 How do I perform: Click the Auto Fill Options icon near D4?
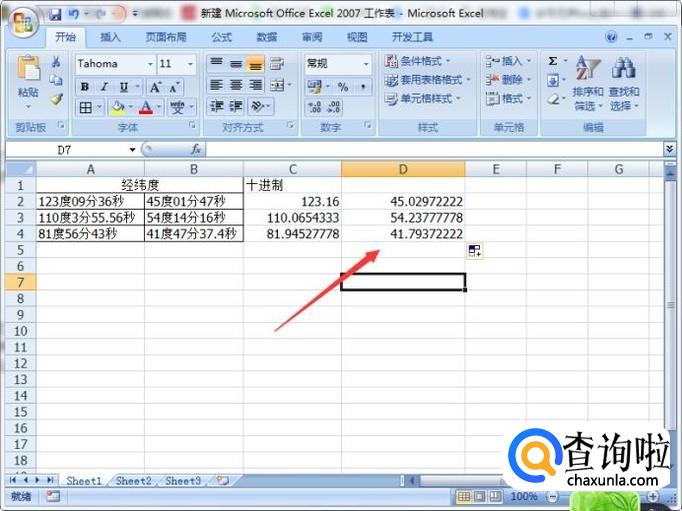(474, 251)
